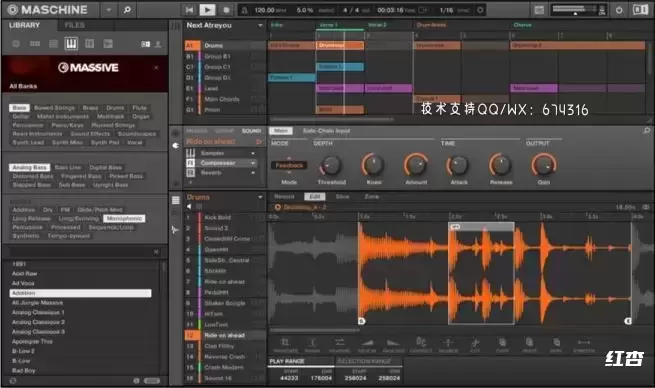Open the sampling view icon left of sounds

pos(175,230)
